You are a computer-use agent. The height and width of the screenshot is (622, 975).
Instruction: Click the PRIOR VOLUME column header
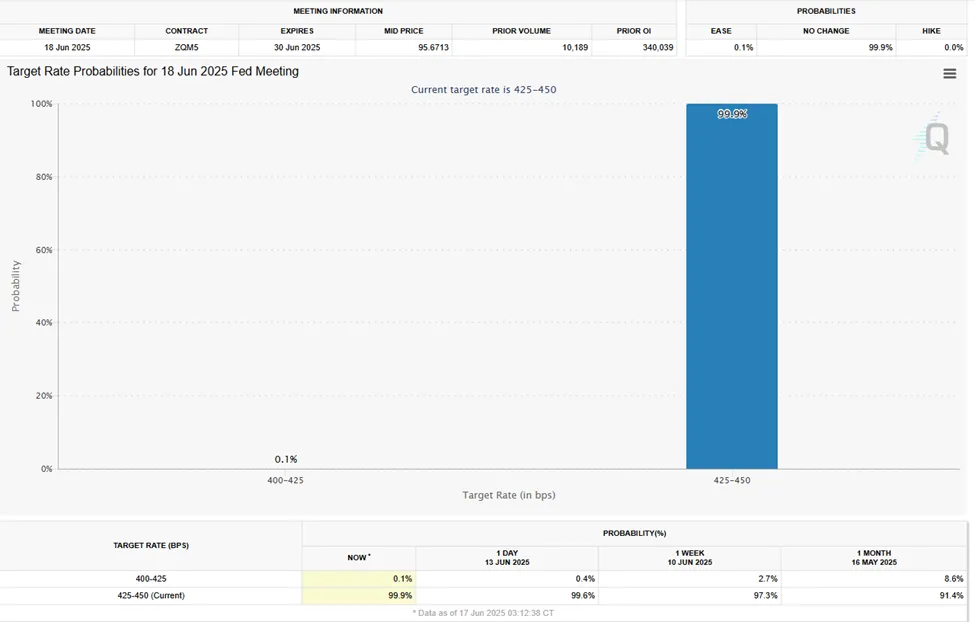[522, 31]
